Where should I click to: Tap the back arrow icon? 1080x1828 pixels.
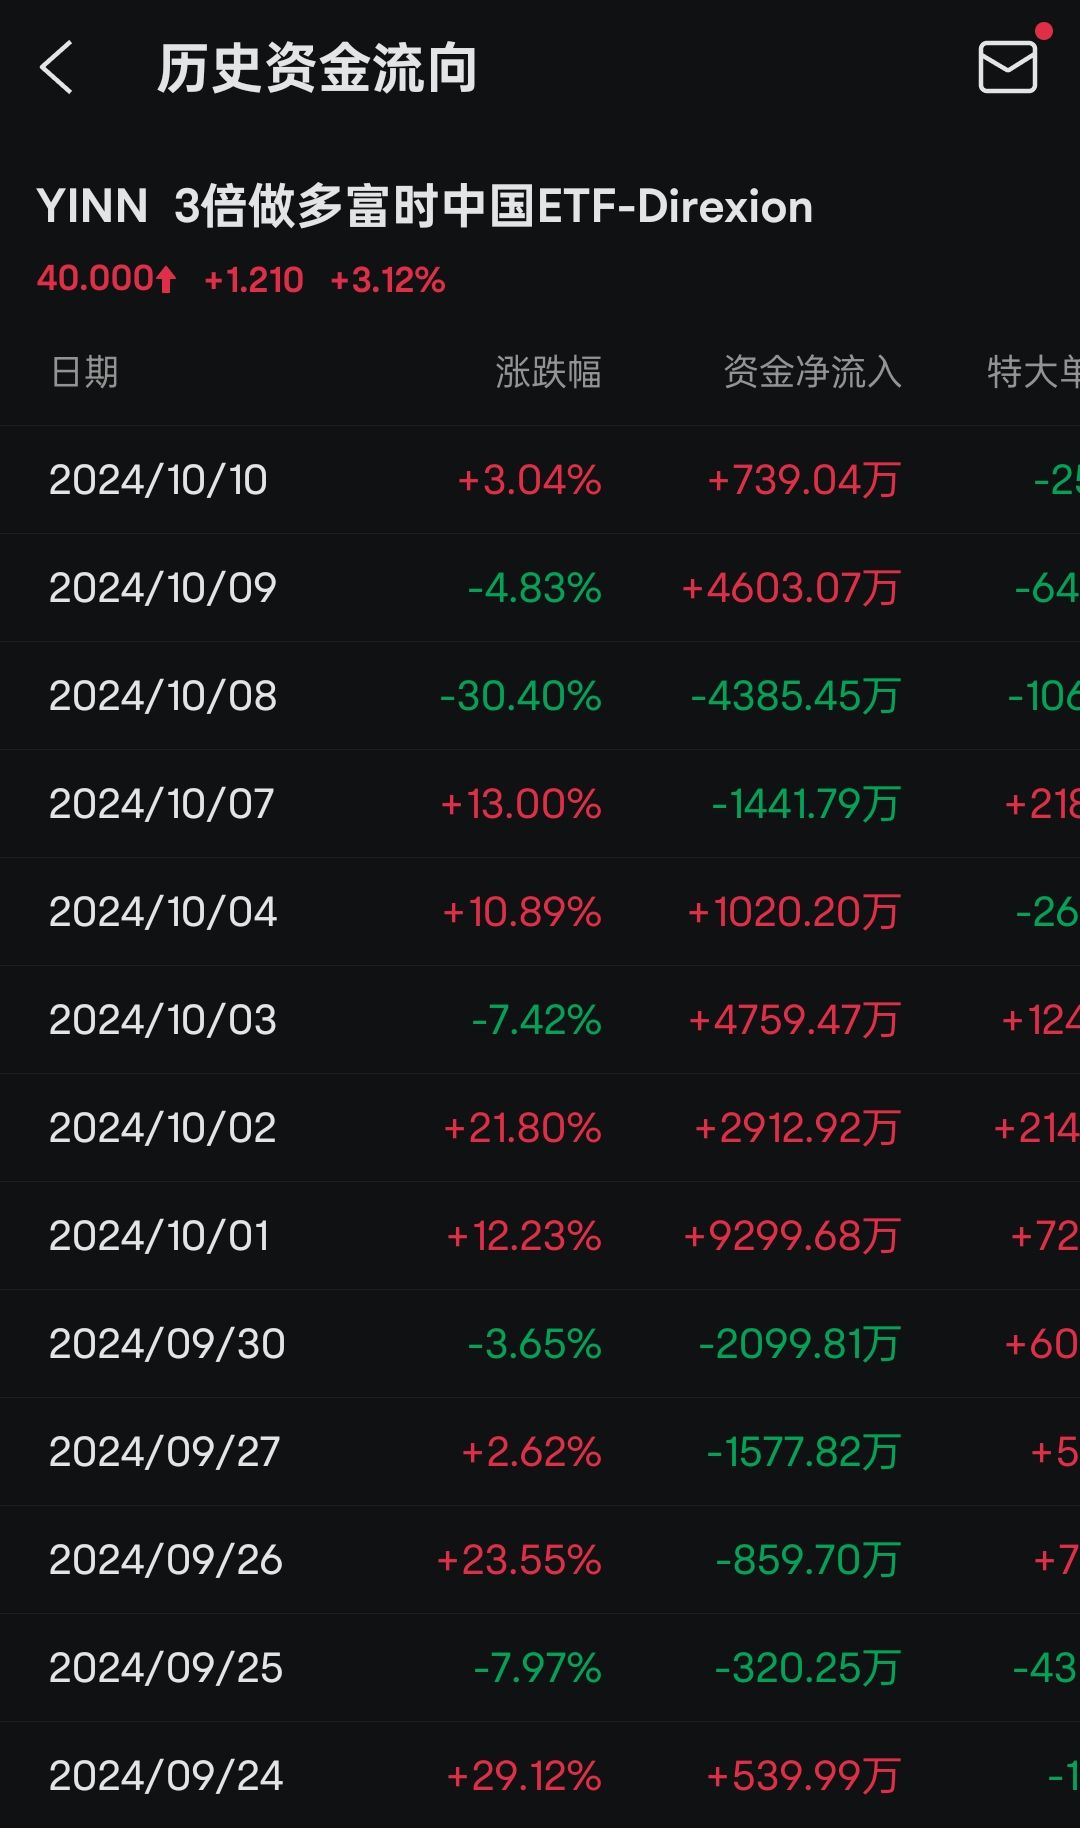56,68
